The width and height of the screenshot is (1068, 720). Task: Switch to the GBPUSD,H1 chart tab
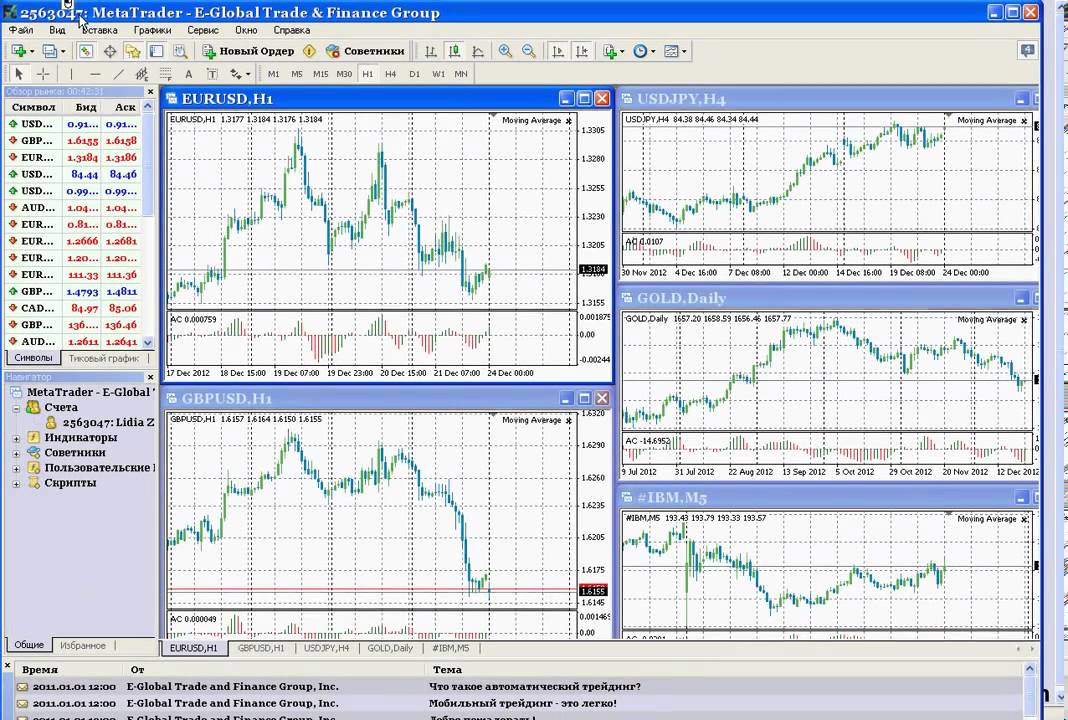tap(261, 648)
